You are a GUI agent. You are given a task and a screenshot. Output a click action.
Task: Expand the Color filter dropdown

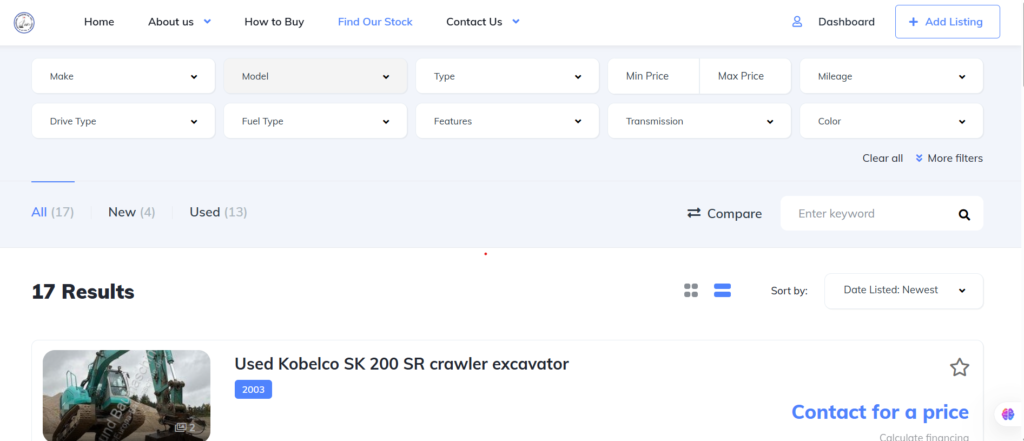tap(891, 122)
